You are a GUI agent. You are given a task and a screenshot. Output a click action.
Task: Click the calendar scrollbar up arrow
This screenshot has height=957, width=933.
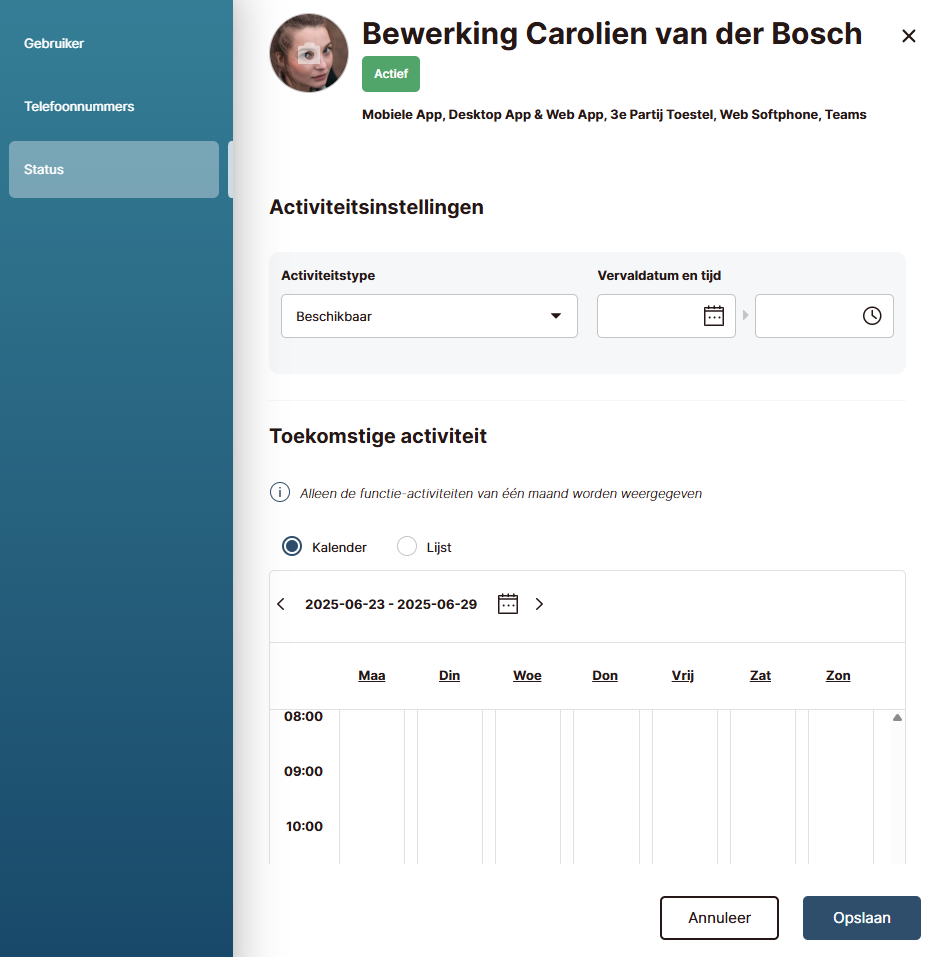point(897,718)
